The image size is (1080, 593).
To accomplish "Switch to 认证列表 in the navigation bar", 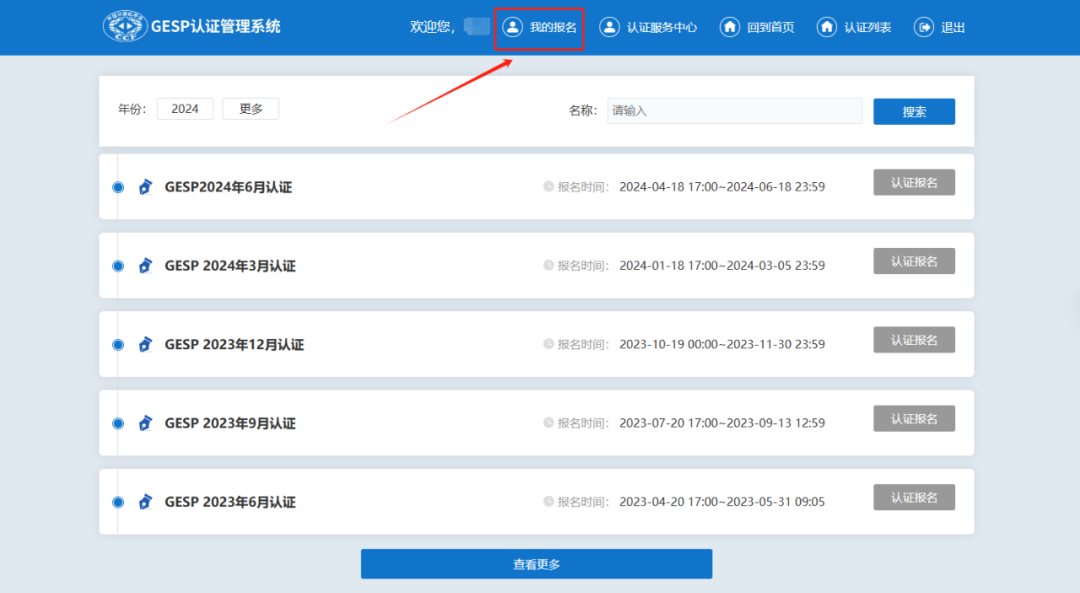I will tap(854, 27).
